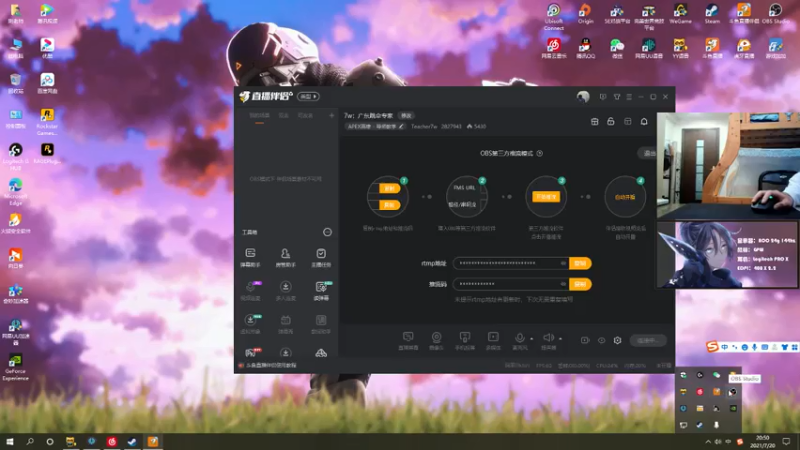The width and height of the screenshot is (800, 450).
Task: Open the Steam desktop shortcut
Action: 712,14
